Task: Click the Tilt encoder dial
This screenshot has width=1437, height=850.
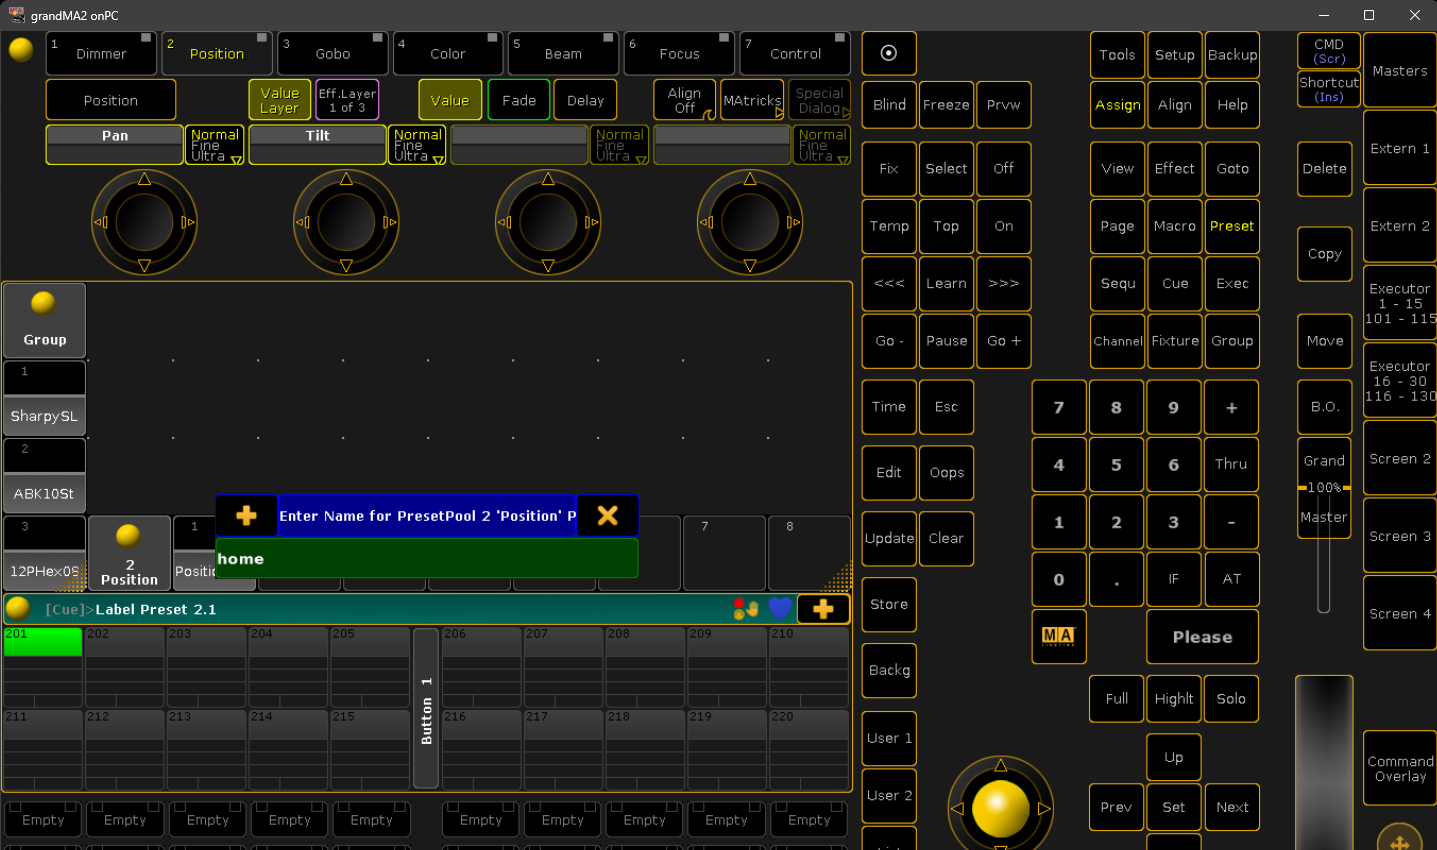Action: pyautogui.click(x=346, y=222)
